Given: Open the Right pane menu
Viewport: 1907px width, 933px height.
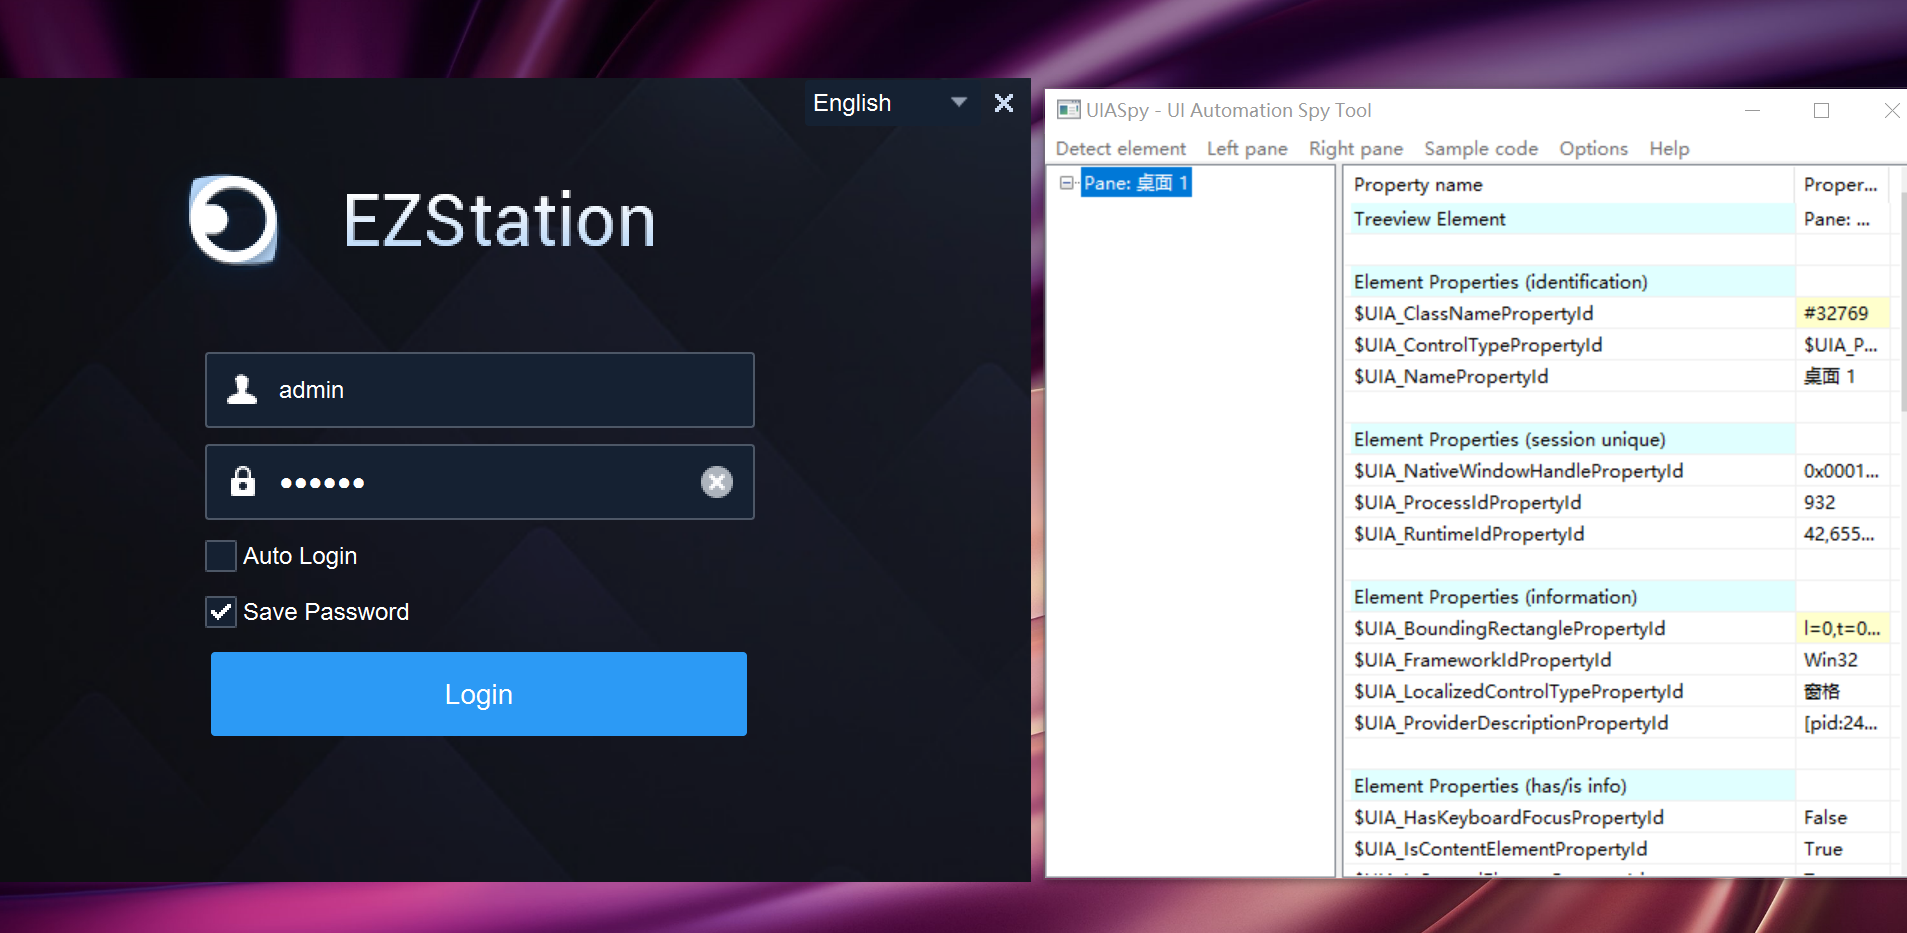Looking at the screenshot, I should 1355,148.
